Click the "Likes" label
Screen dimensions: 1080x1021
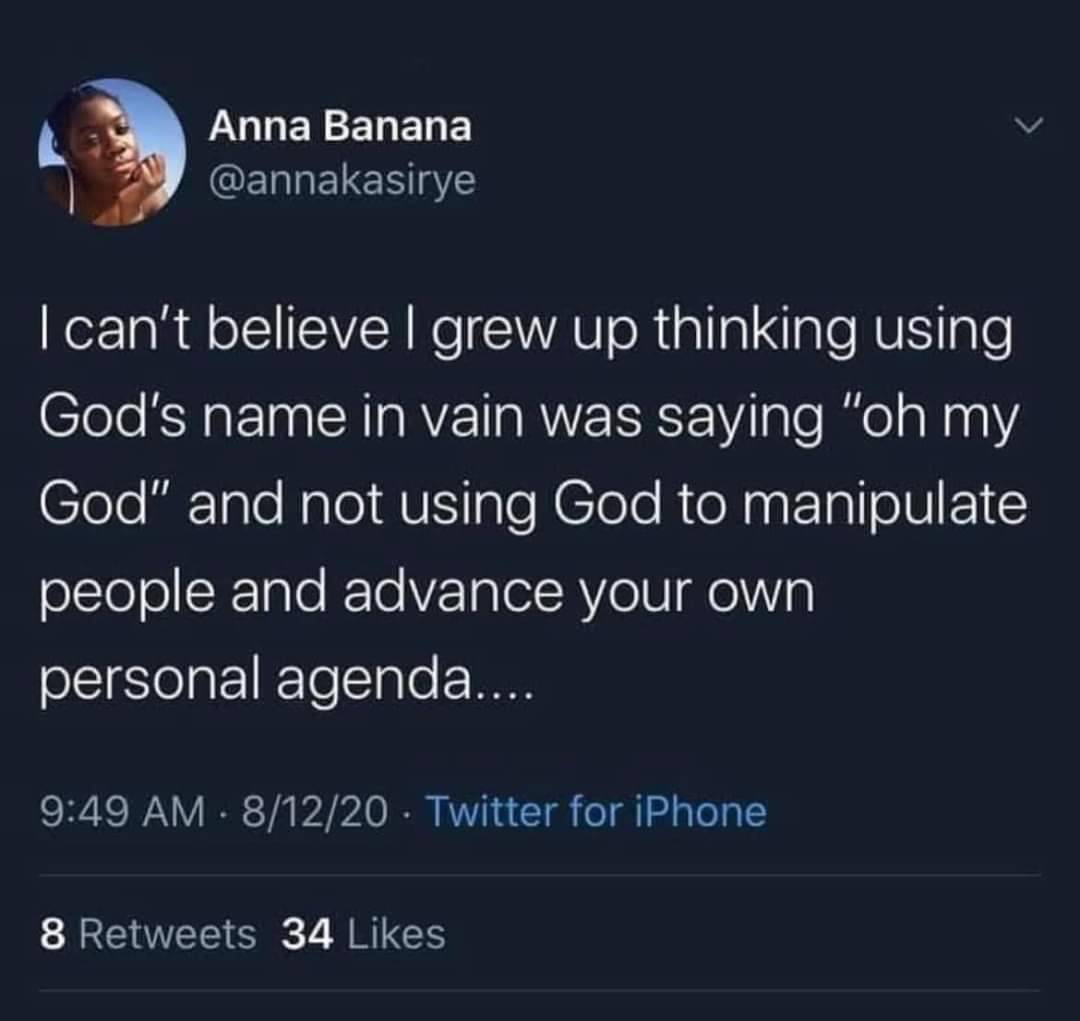(x=396, y=934)
